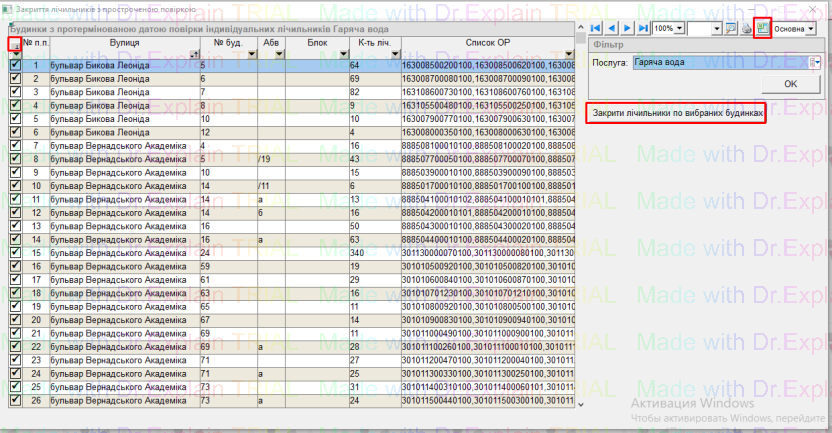Open print preview magnifier icon

[x=731, y=28]
